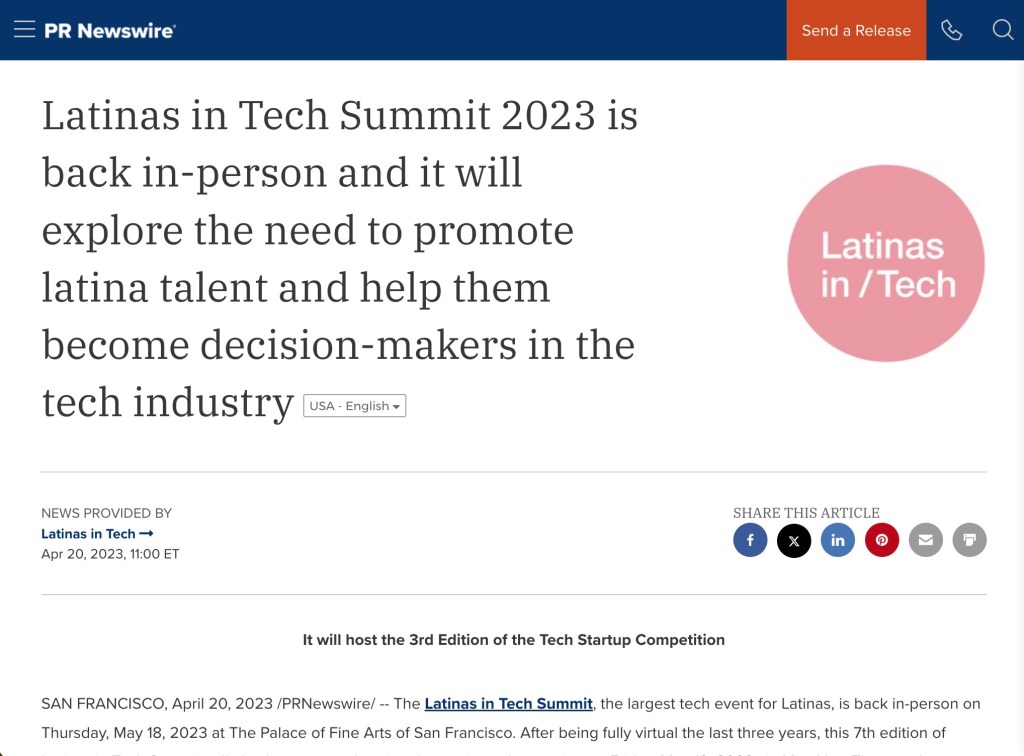
Task: Click the 3rd Edition Tech Startup Competition subheading
Action: pos(514,640)
